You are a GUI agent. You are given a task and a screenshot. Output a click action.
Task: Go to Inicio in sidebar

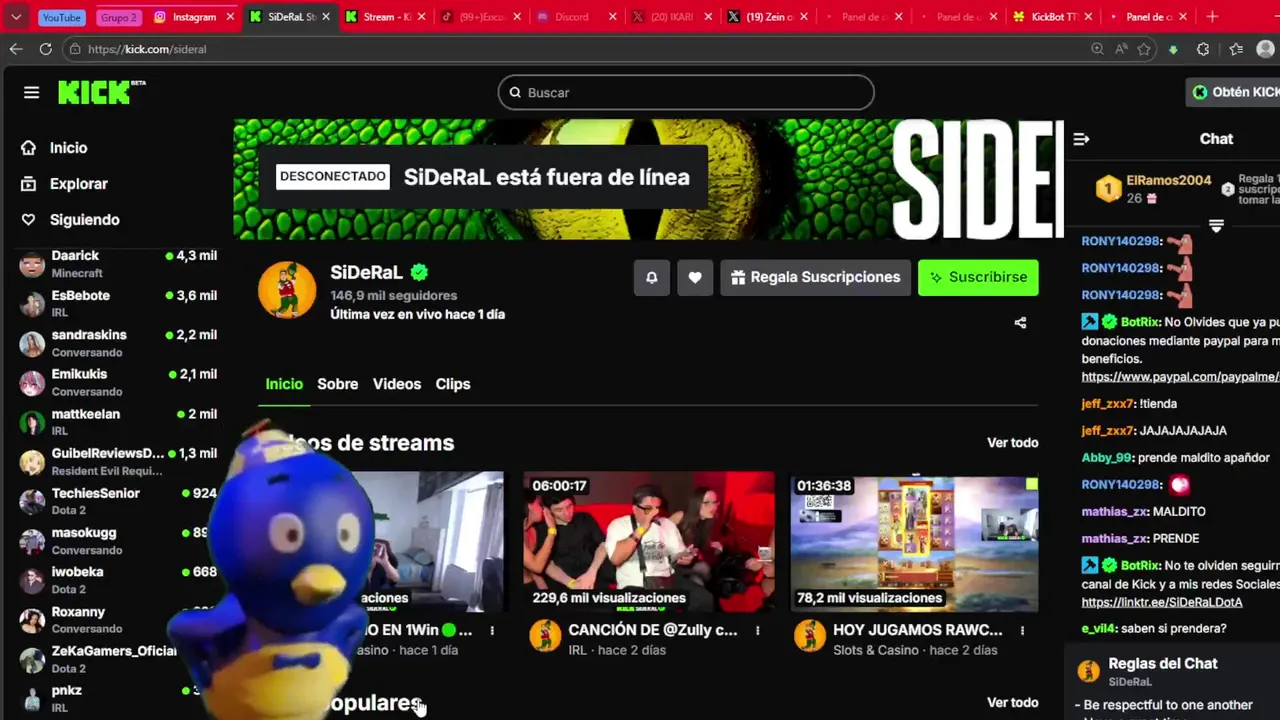tap(68, 148)
